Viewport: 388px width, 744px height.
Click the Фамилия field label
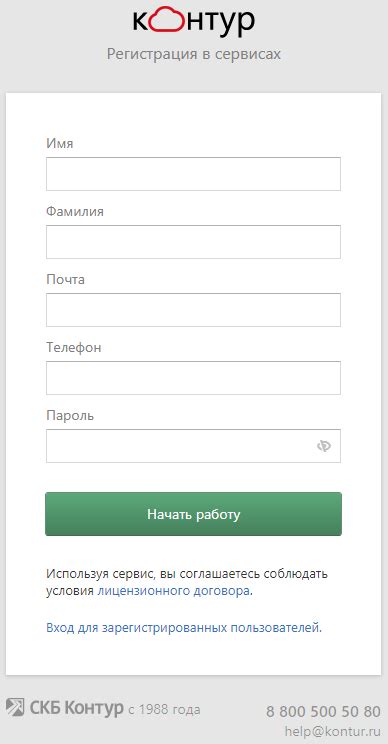coord(75,211)
